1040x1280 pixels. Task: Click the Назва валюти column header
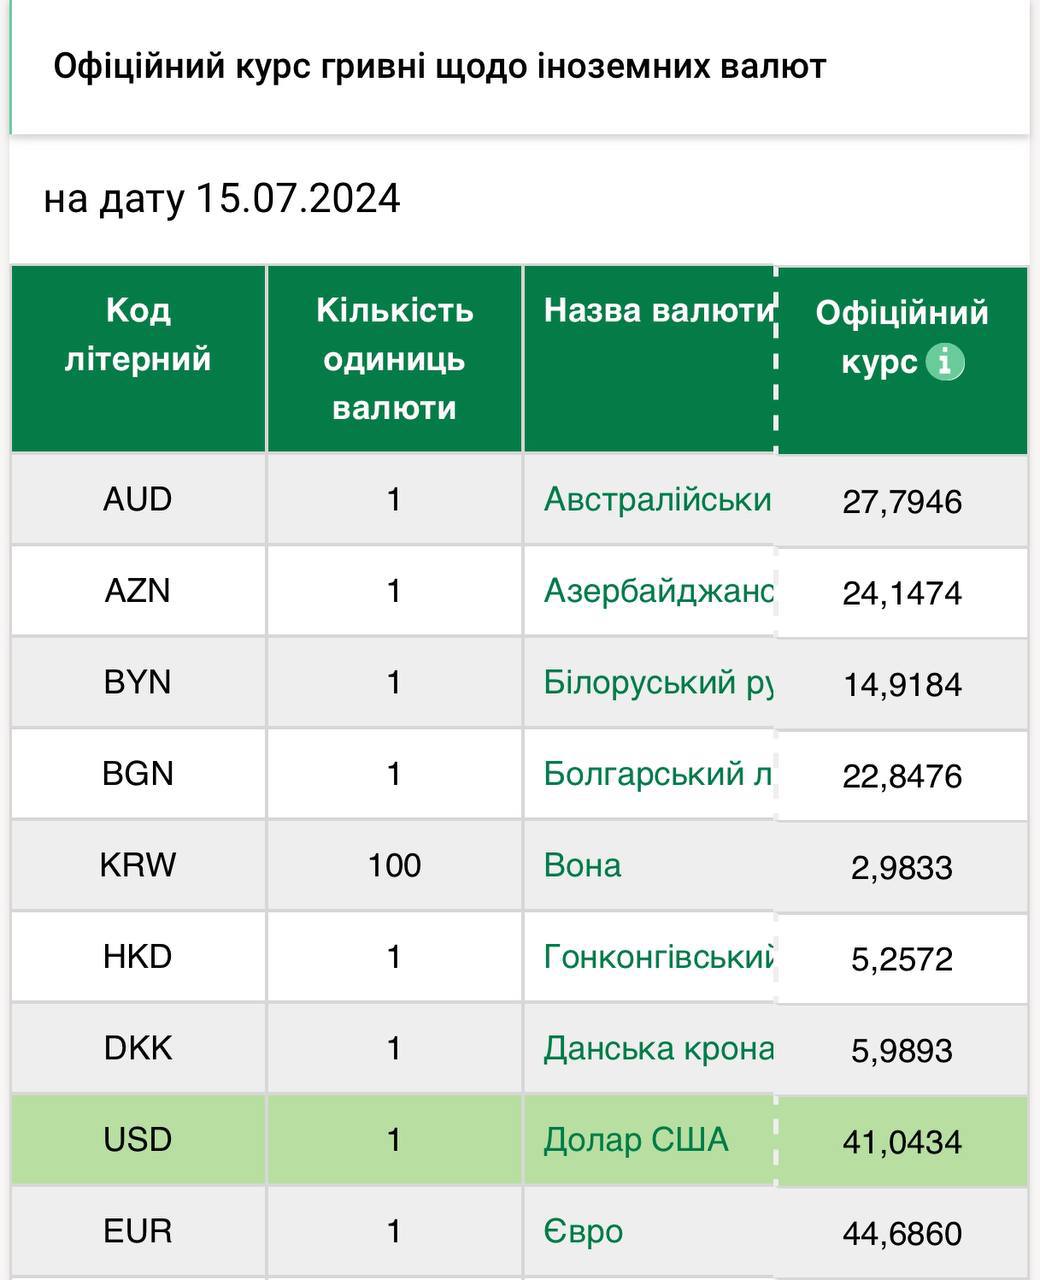[658, 310]
